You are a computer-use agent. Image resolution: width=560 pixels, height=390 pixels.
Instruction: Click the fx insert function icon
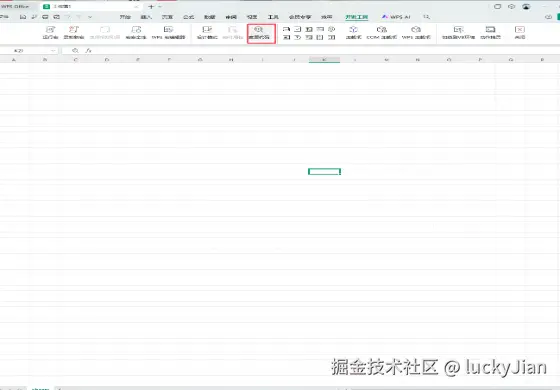point(88,51)
